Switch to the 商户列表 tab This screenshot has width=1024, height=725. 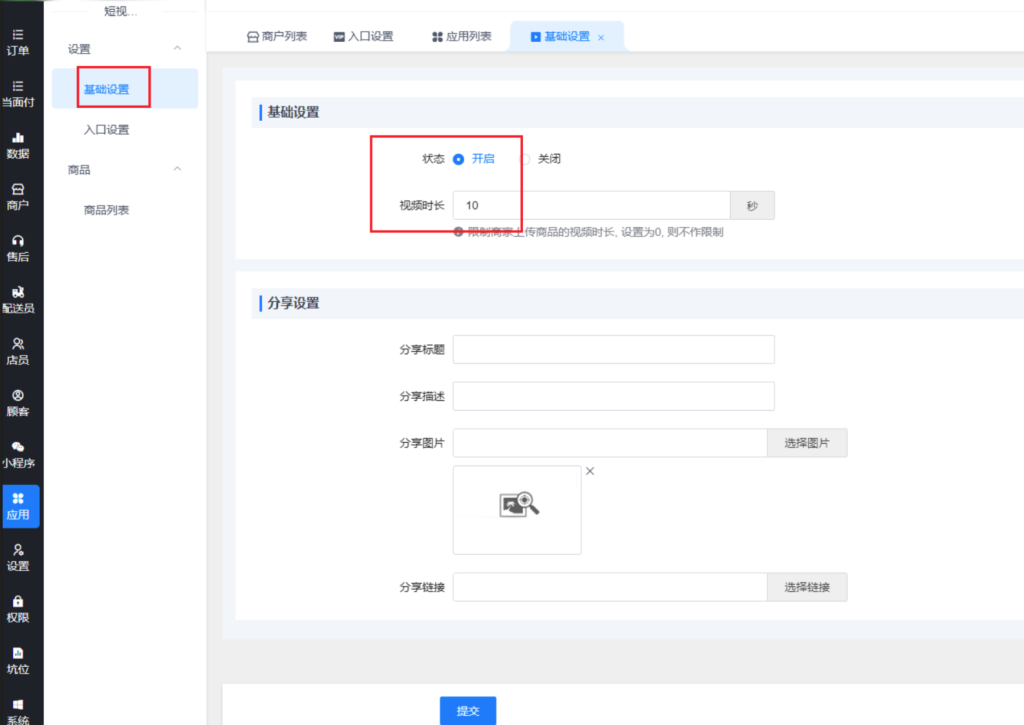(277, 36)
